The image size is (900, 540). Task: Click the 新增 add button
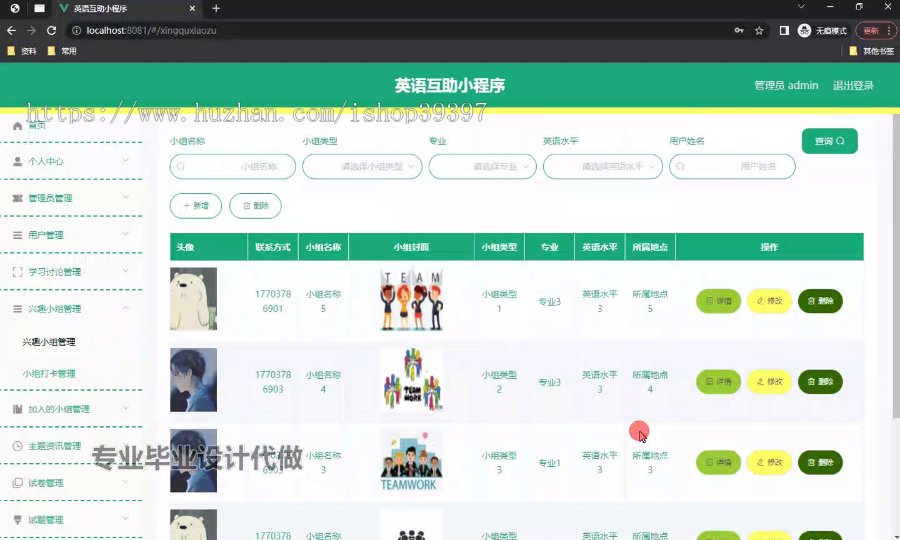point(196,205)
